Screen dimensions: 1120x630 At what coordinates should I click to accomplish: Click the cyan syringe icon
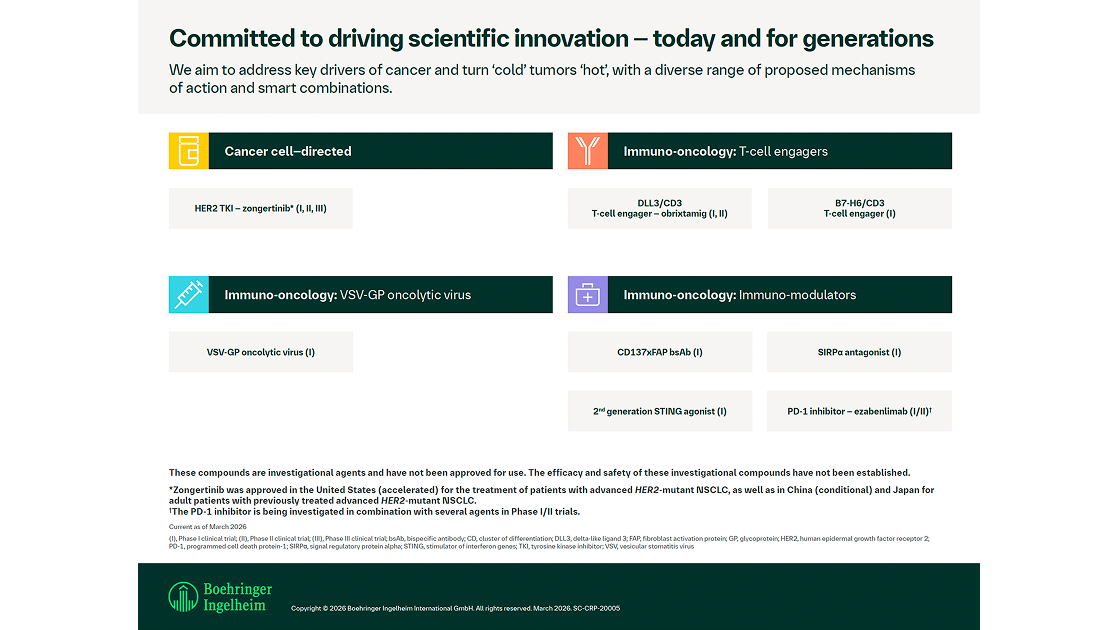pyautogui.click(x=189, y=294)
